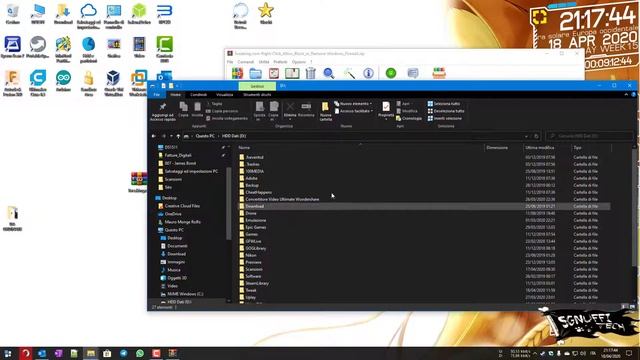Image resolution: width=640 pixels, height=360 pixels.
Task: Open Accesso facilitato dropdown
Action: 353,111
